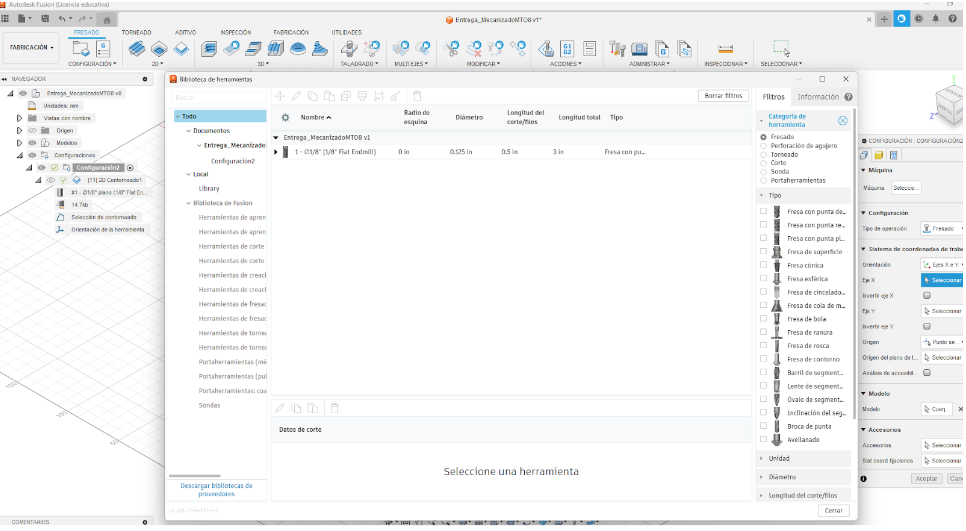Click the 1/8" Flat Endmill tool icon
The height and width of the screenshot is (531, 966).
tap(286, 152)
